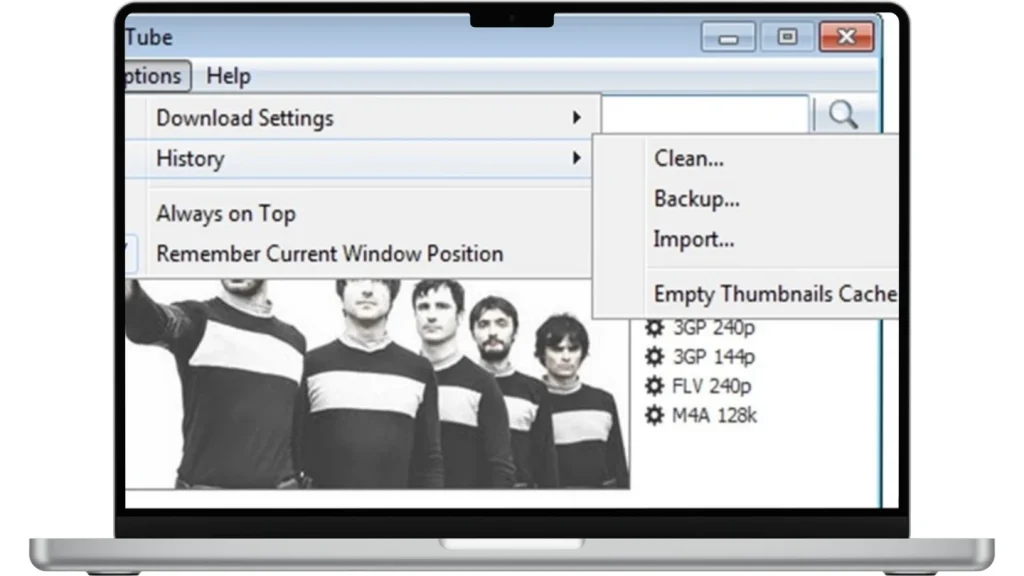Select the M4A 128k gear icon
Viewport: 1024px width, 576px height.
tap(654, 415)
